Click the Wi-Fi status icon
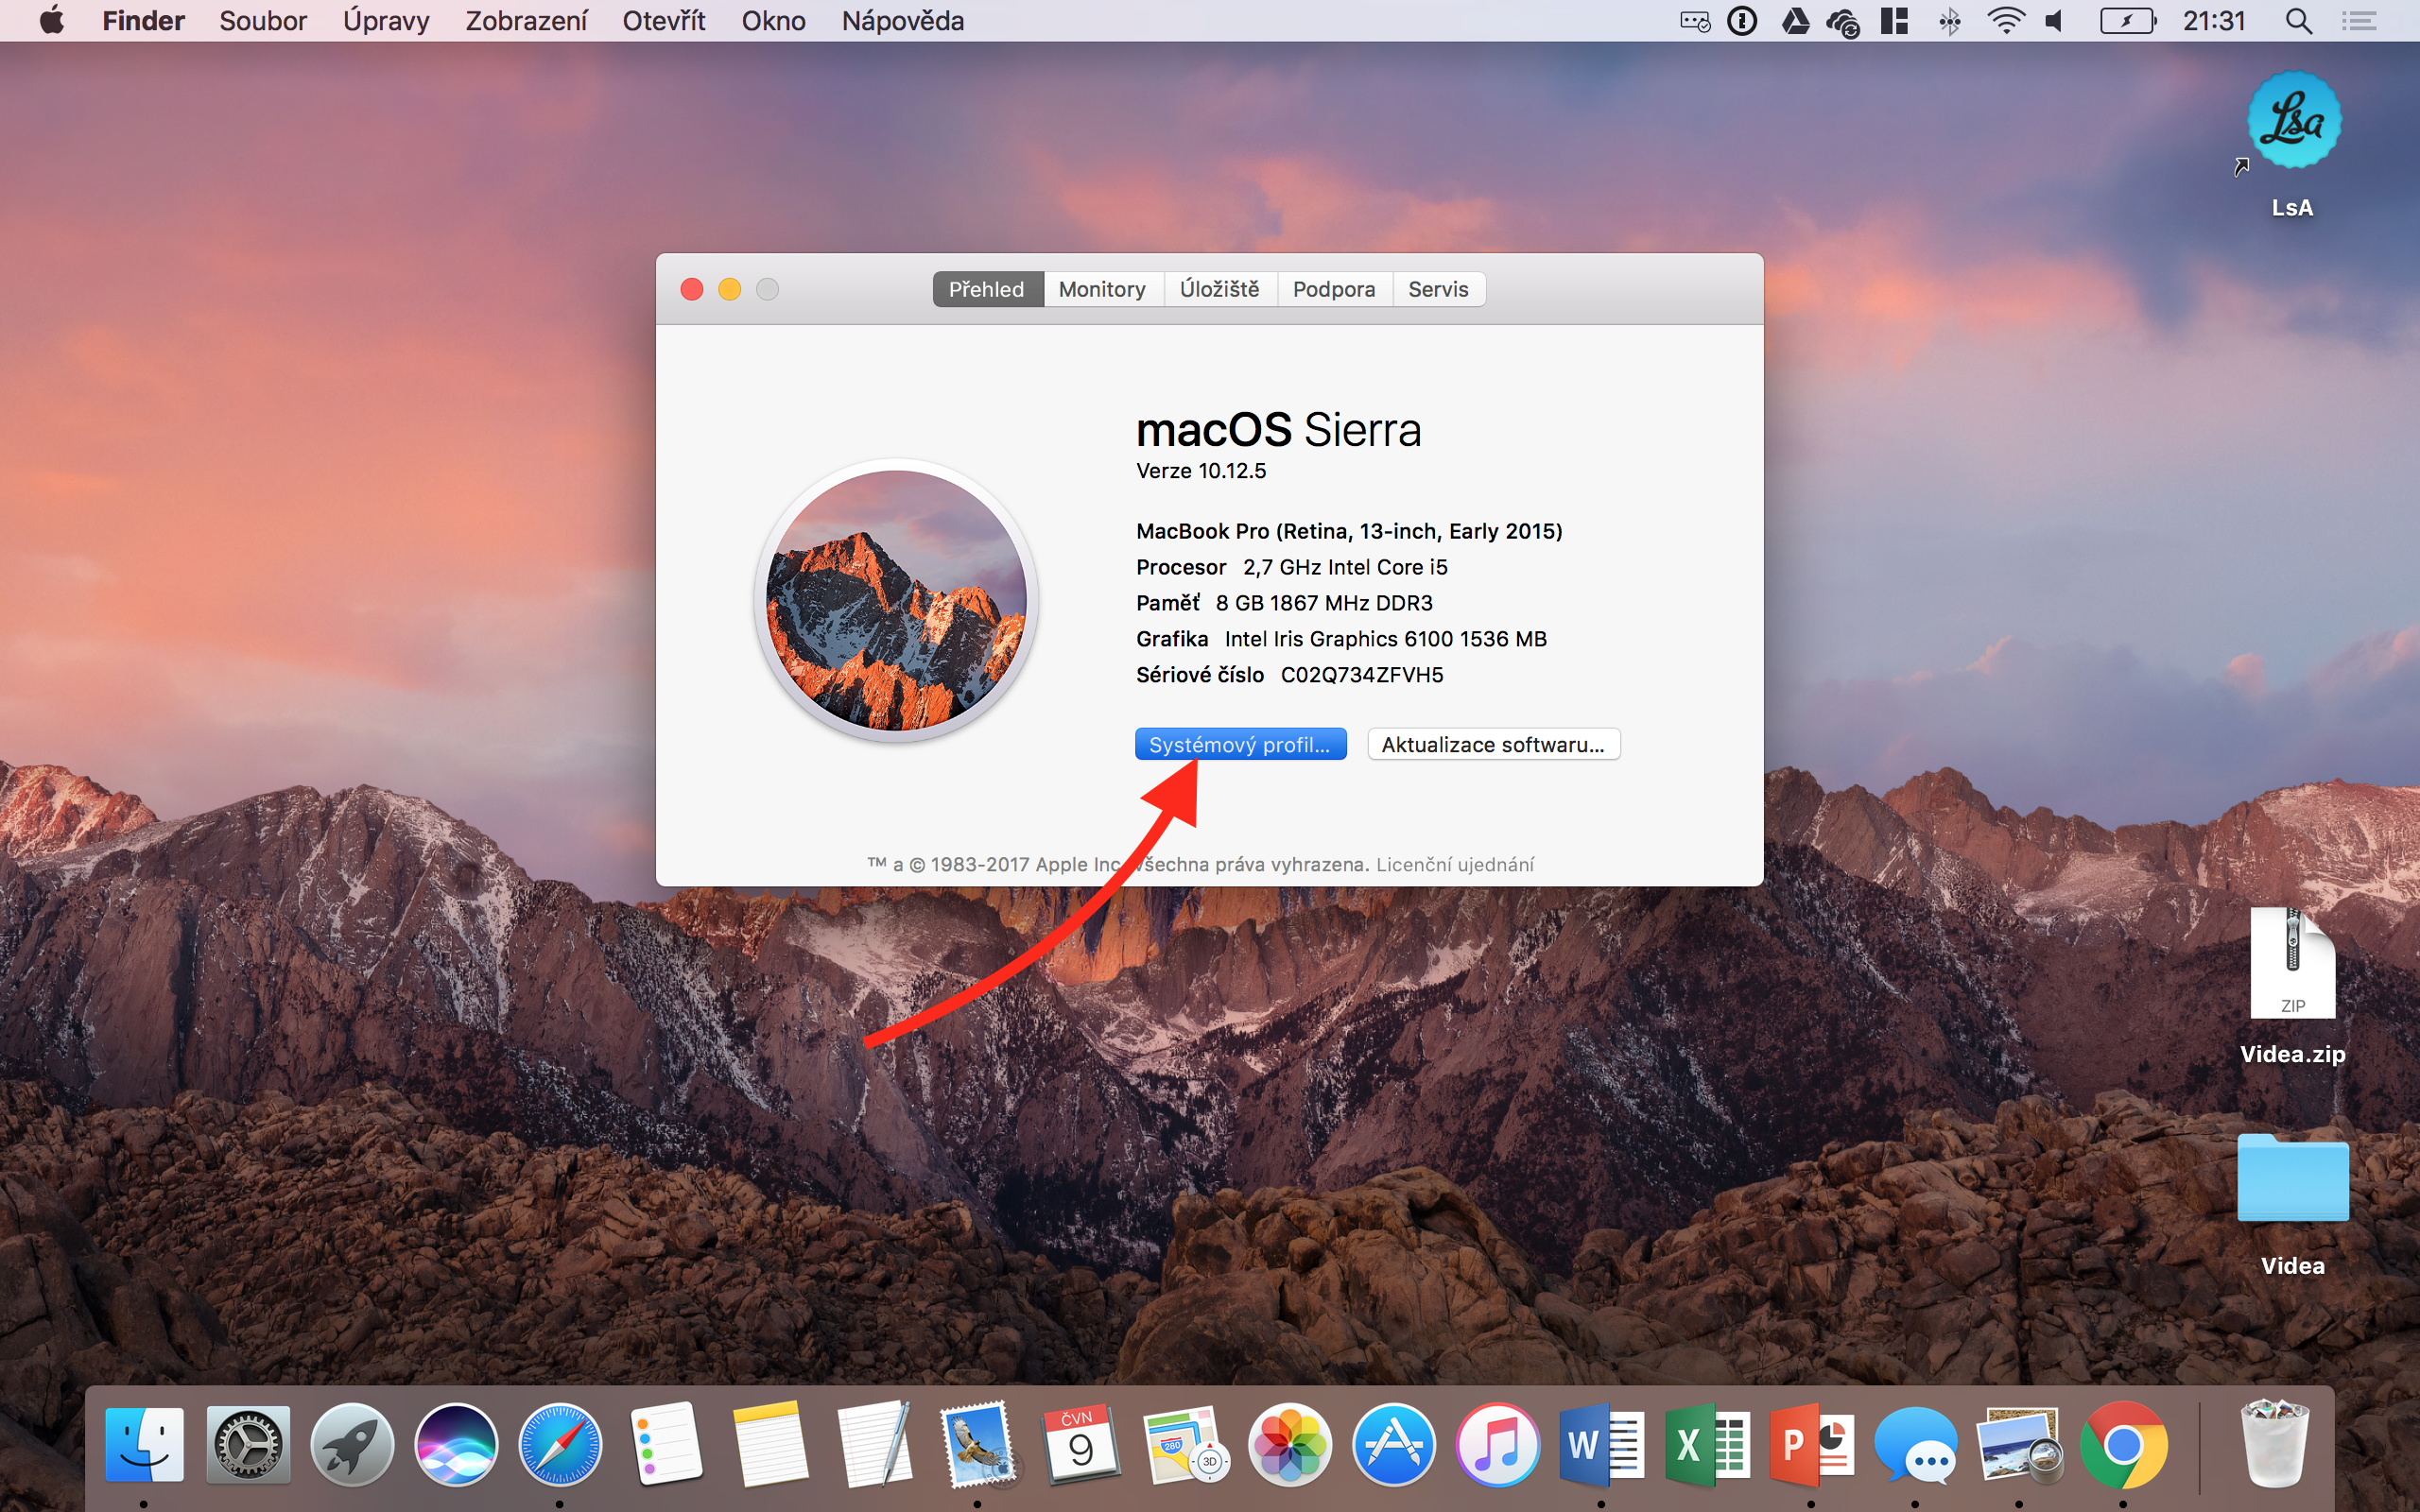The image size is (2420, 1512). (x=2005, y=21)
